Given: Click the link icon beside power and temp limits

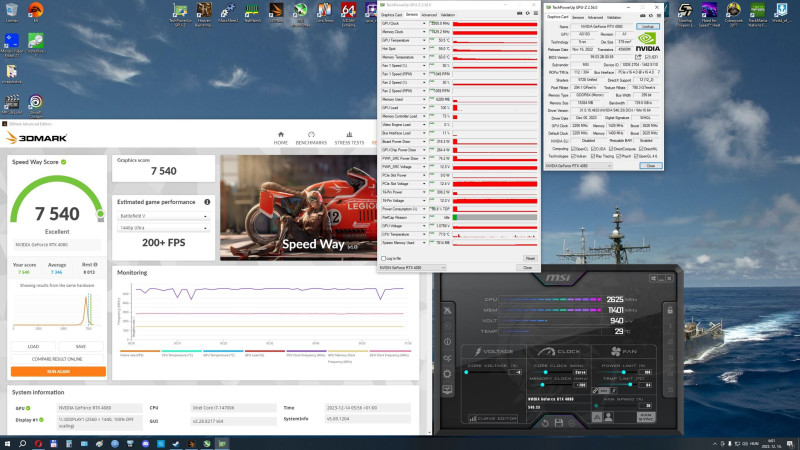Looking at the screenshot, I should (595, 391).
